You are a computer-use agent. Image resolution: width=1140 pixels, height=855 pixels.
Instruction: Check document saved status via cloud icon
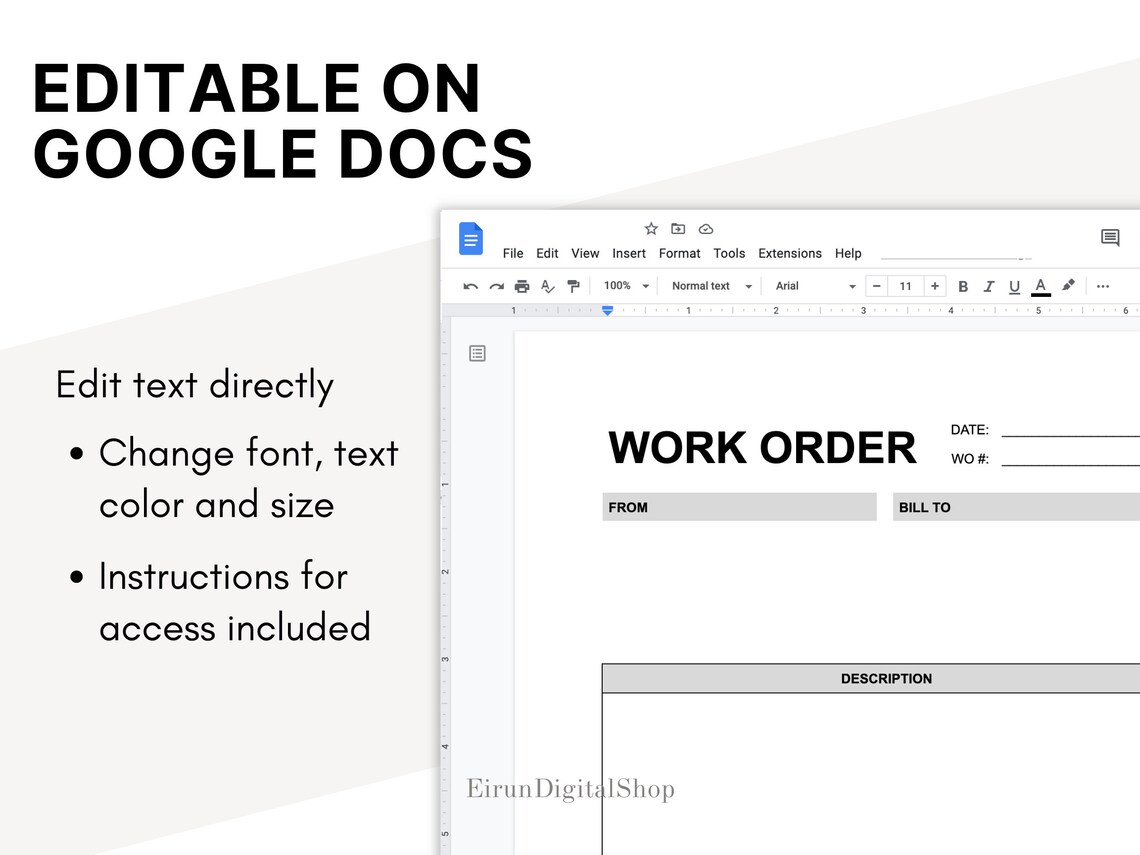click(706, 229)
